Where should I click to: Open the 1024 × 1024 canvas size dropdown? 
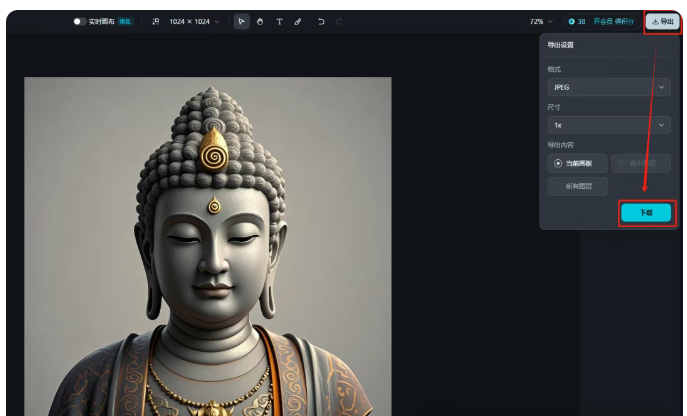(194, 21)
